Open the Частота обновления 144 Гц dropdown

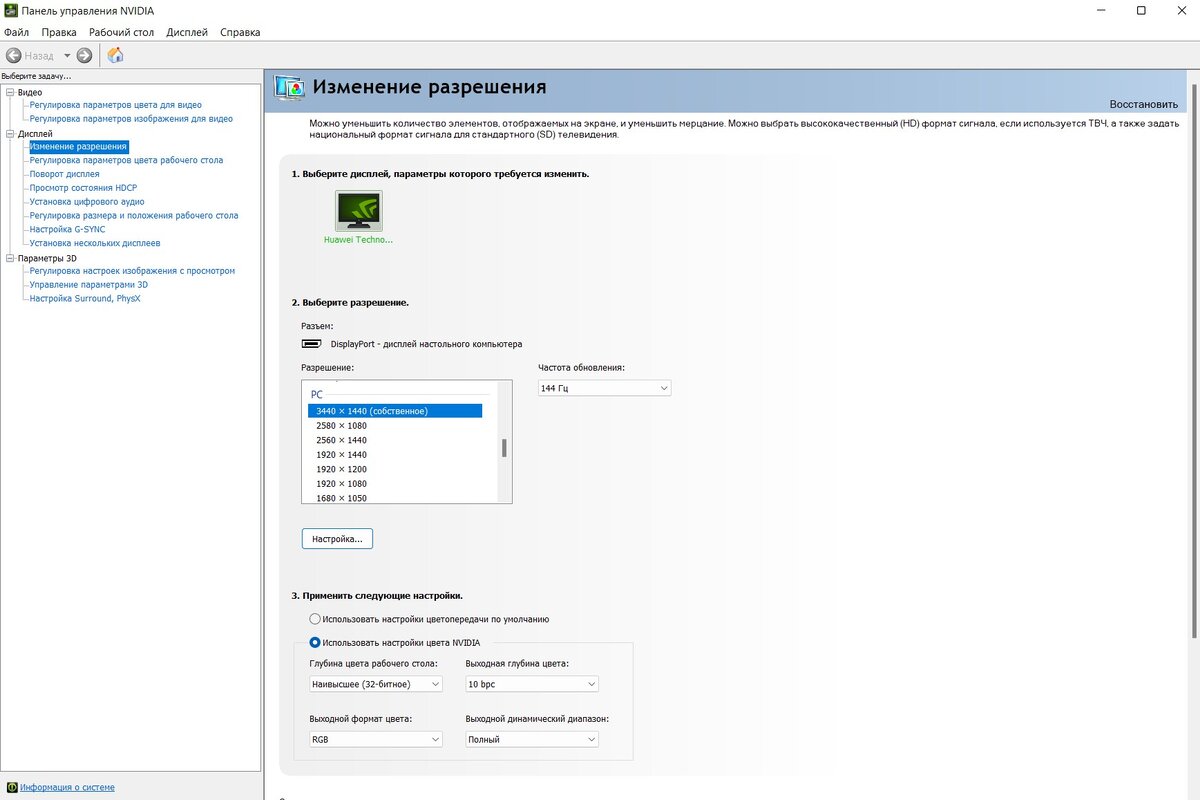point(604,388)
